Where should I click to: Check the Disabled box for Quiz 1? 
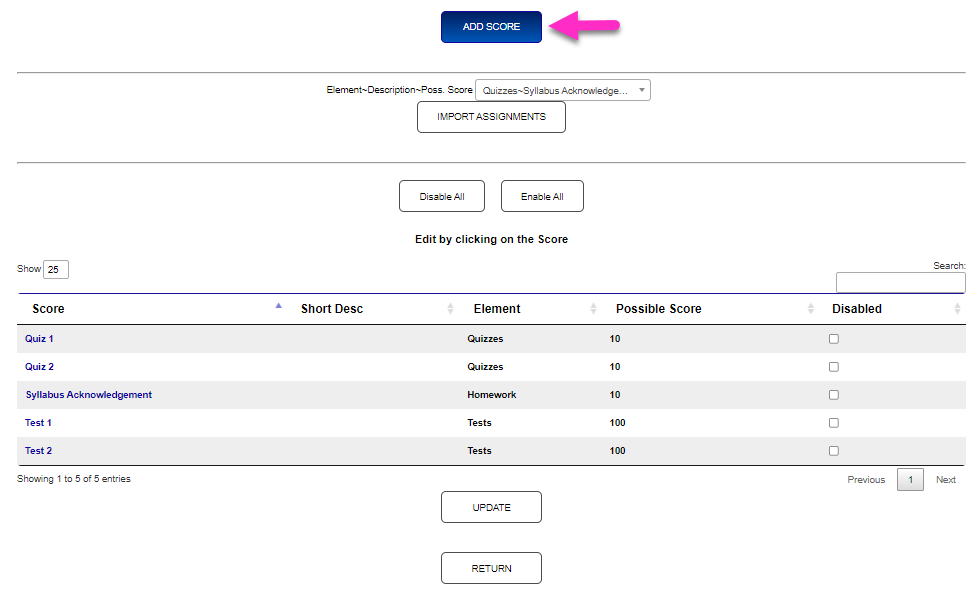click(x=833, y=338)
